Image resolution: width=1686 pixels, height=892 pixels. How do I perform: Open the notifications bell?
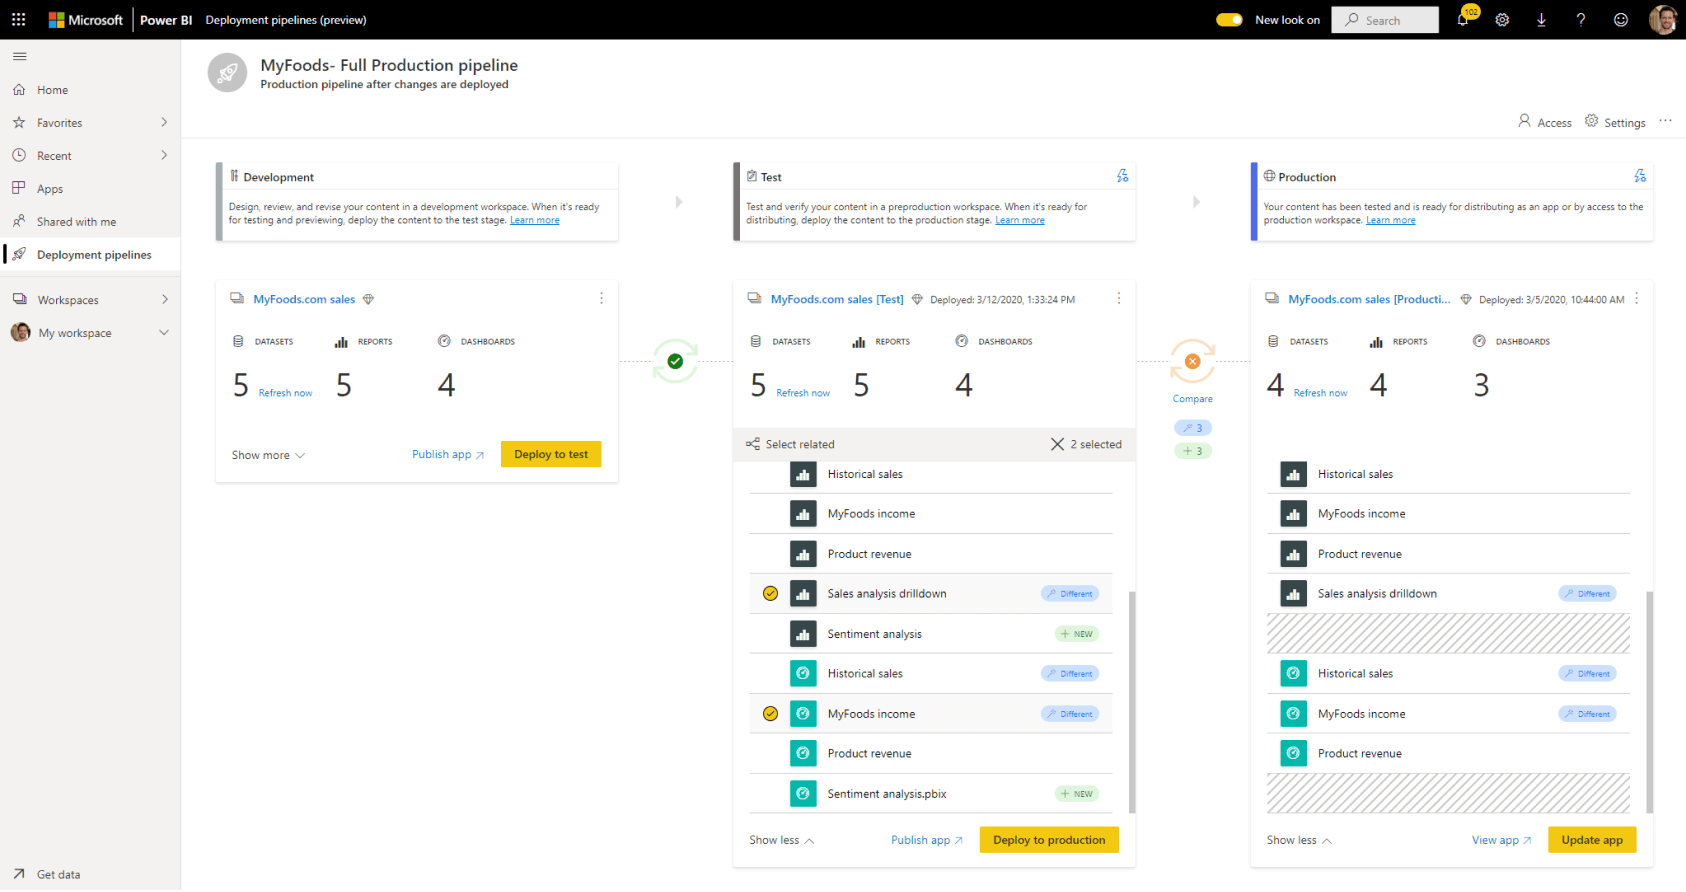[x=1463, y=20]
